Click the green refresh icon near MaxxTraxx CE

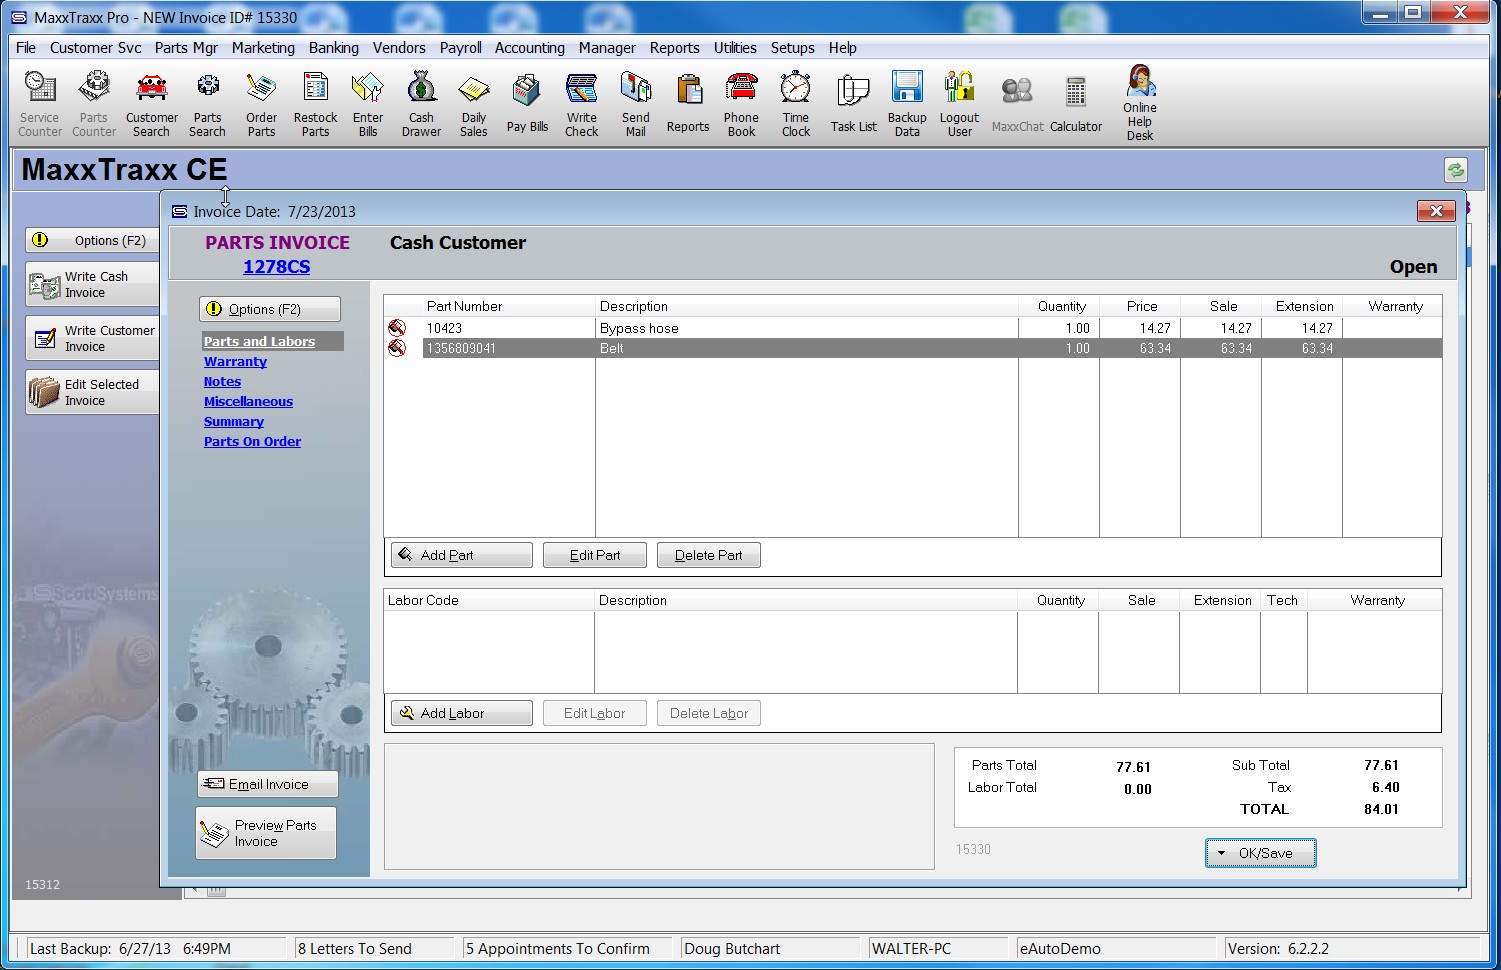click(1456, 170)
